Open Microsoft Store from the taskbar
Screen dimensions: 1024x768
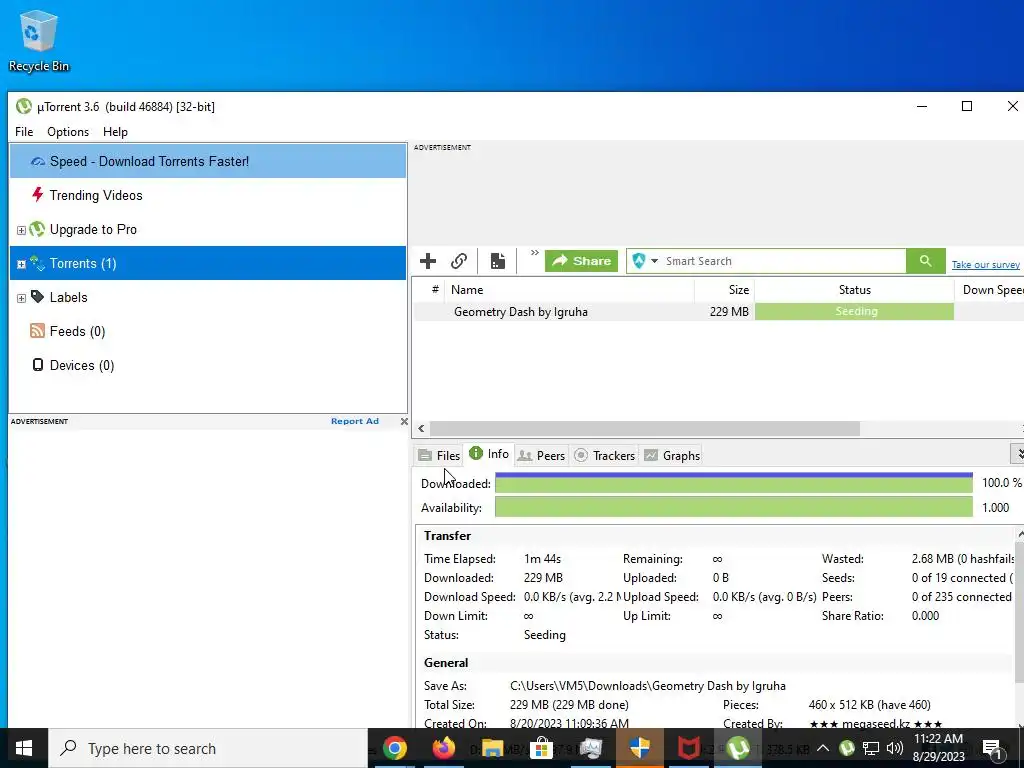point(541,748)
